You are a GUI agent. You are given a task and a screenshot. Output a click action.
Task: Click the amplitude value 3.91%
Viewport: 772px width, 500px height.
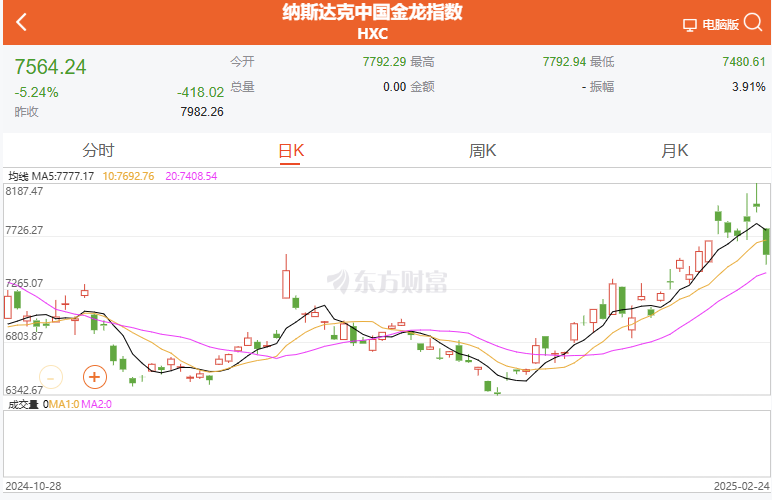tap(748, 87)
